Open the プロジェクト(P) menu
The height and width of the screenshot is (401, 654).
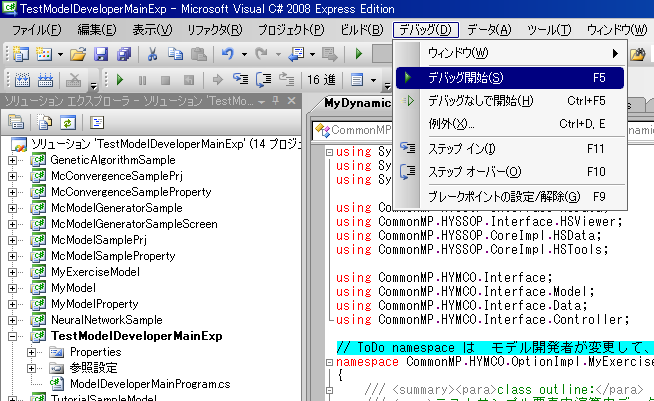pyautogui.click(x=291, y=30)
